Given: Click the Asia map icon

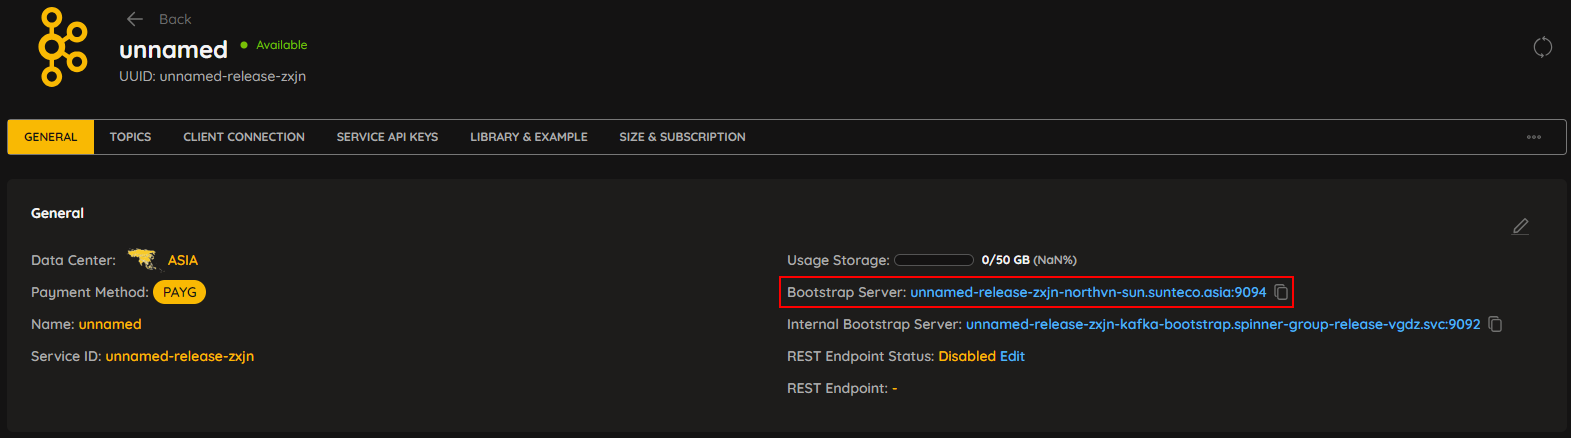Looking at the screenshot, I should pos(143,260).
